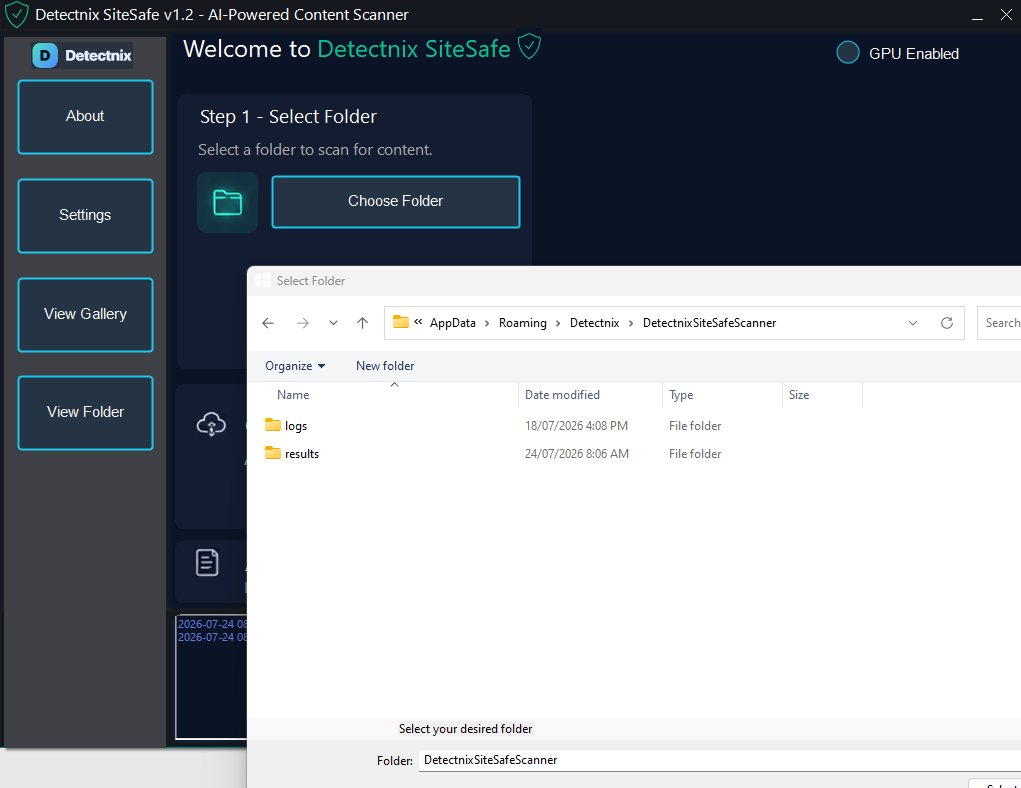The width and height of the screenshot is (1021, 788).
Task: Navigate to Detectnix in breadcrumb
Action: (594, 323)
